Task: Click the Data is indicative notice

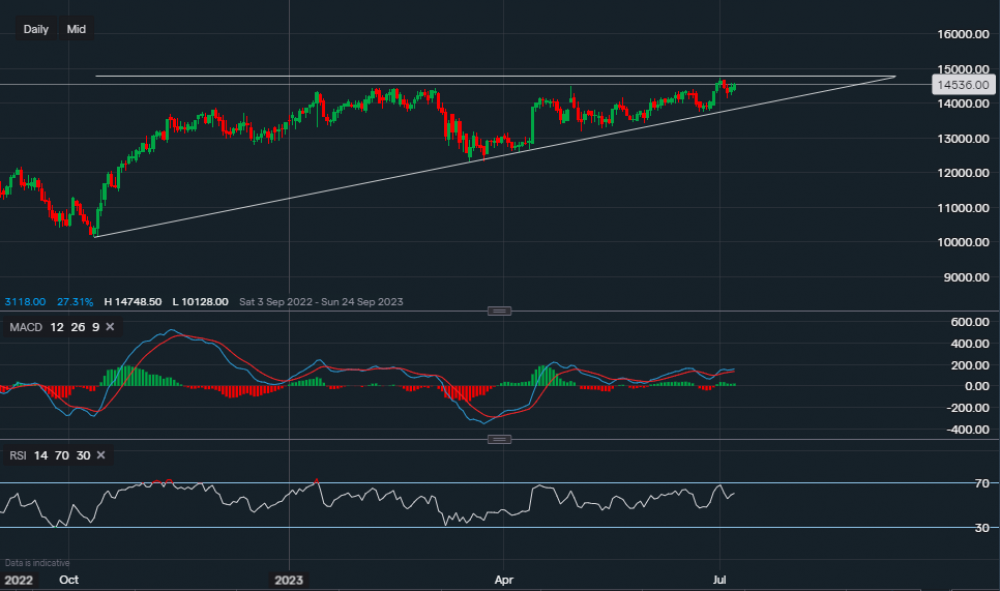Action: [38, 562]
